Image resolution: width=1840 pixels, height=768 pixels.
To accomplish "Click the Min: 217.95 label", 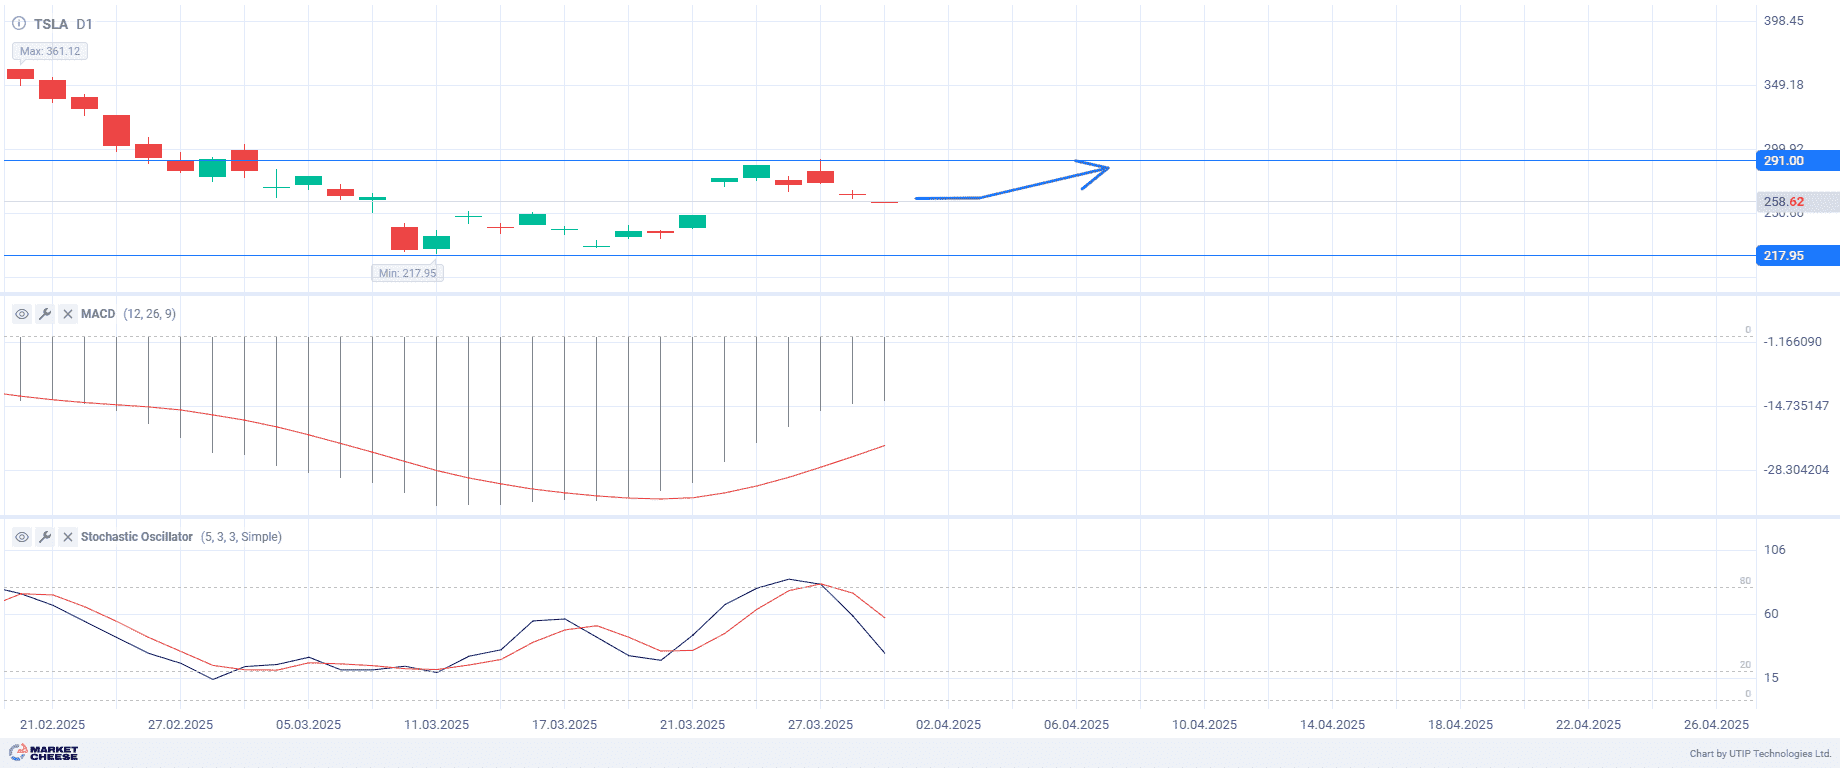I will [407, 273].
